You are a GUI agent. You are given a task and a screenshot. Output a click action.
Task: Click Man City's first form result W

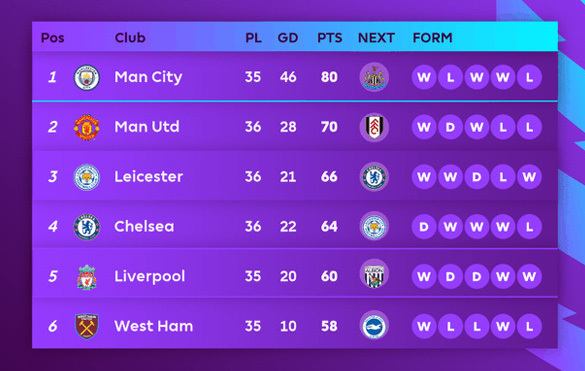pyautogui.click(x=424, y=77)
